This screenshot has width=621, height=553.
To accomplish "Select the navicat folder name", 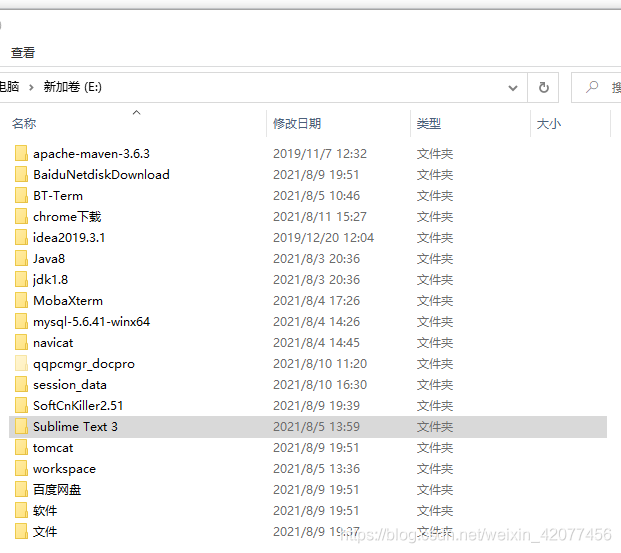I will [x=53, y=342].
